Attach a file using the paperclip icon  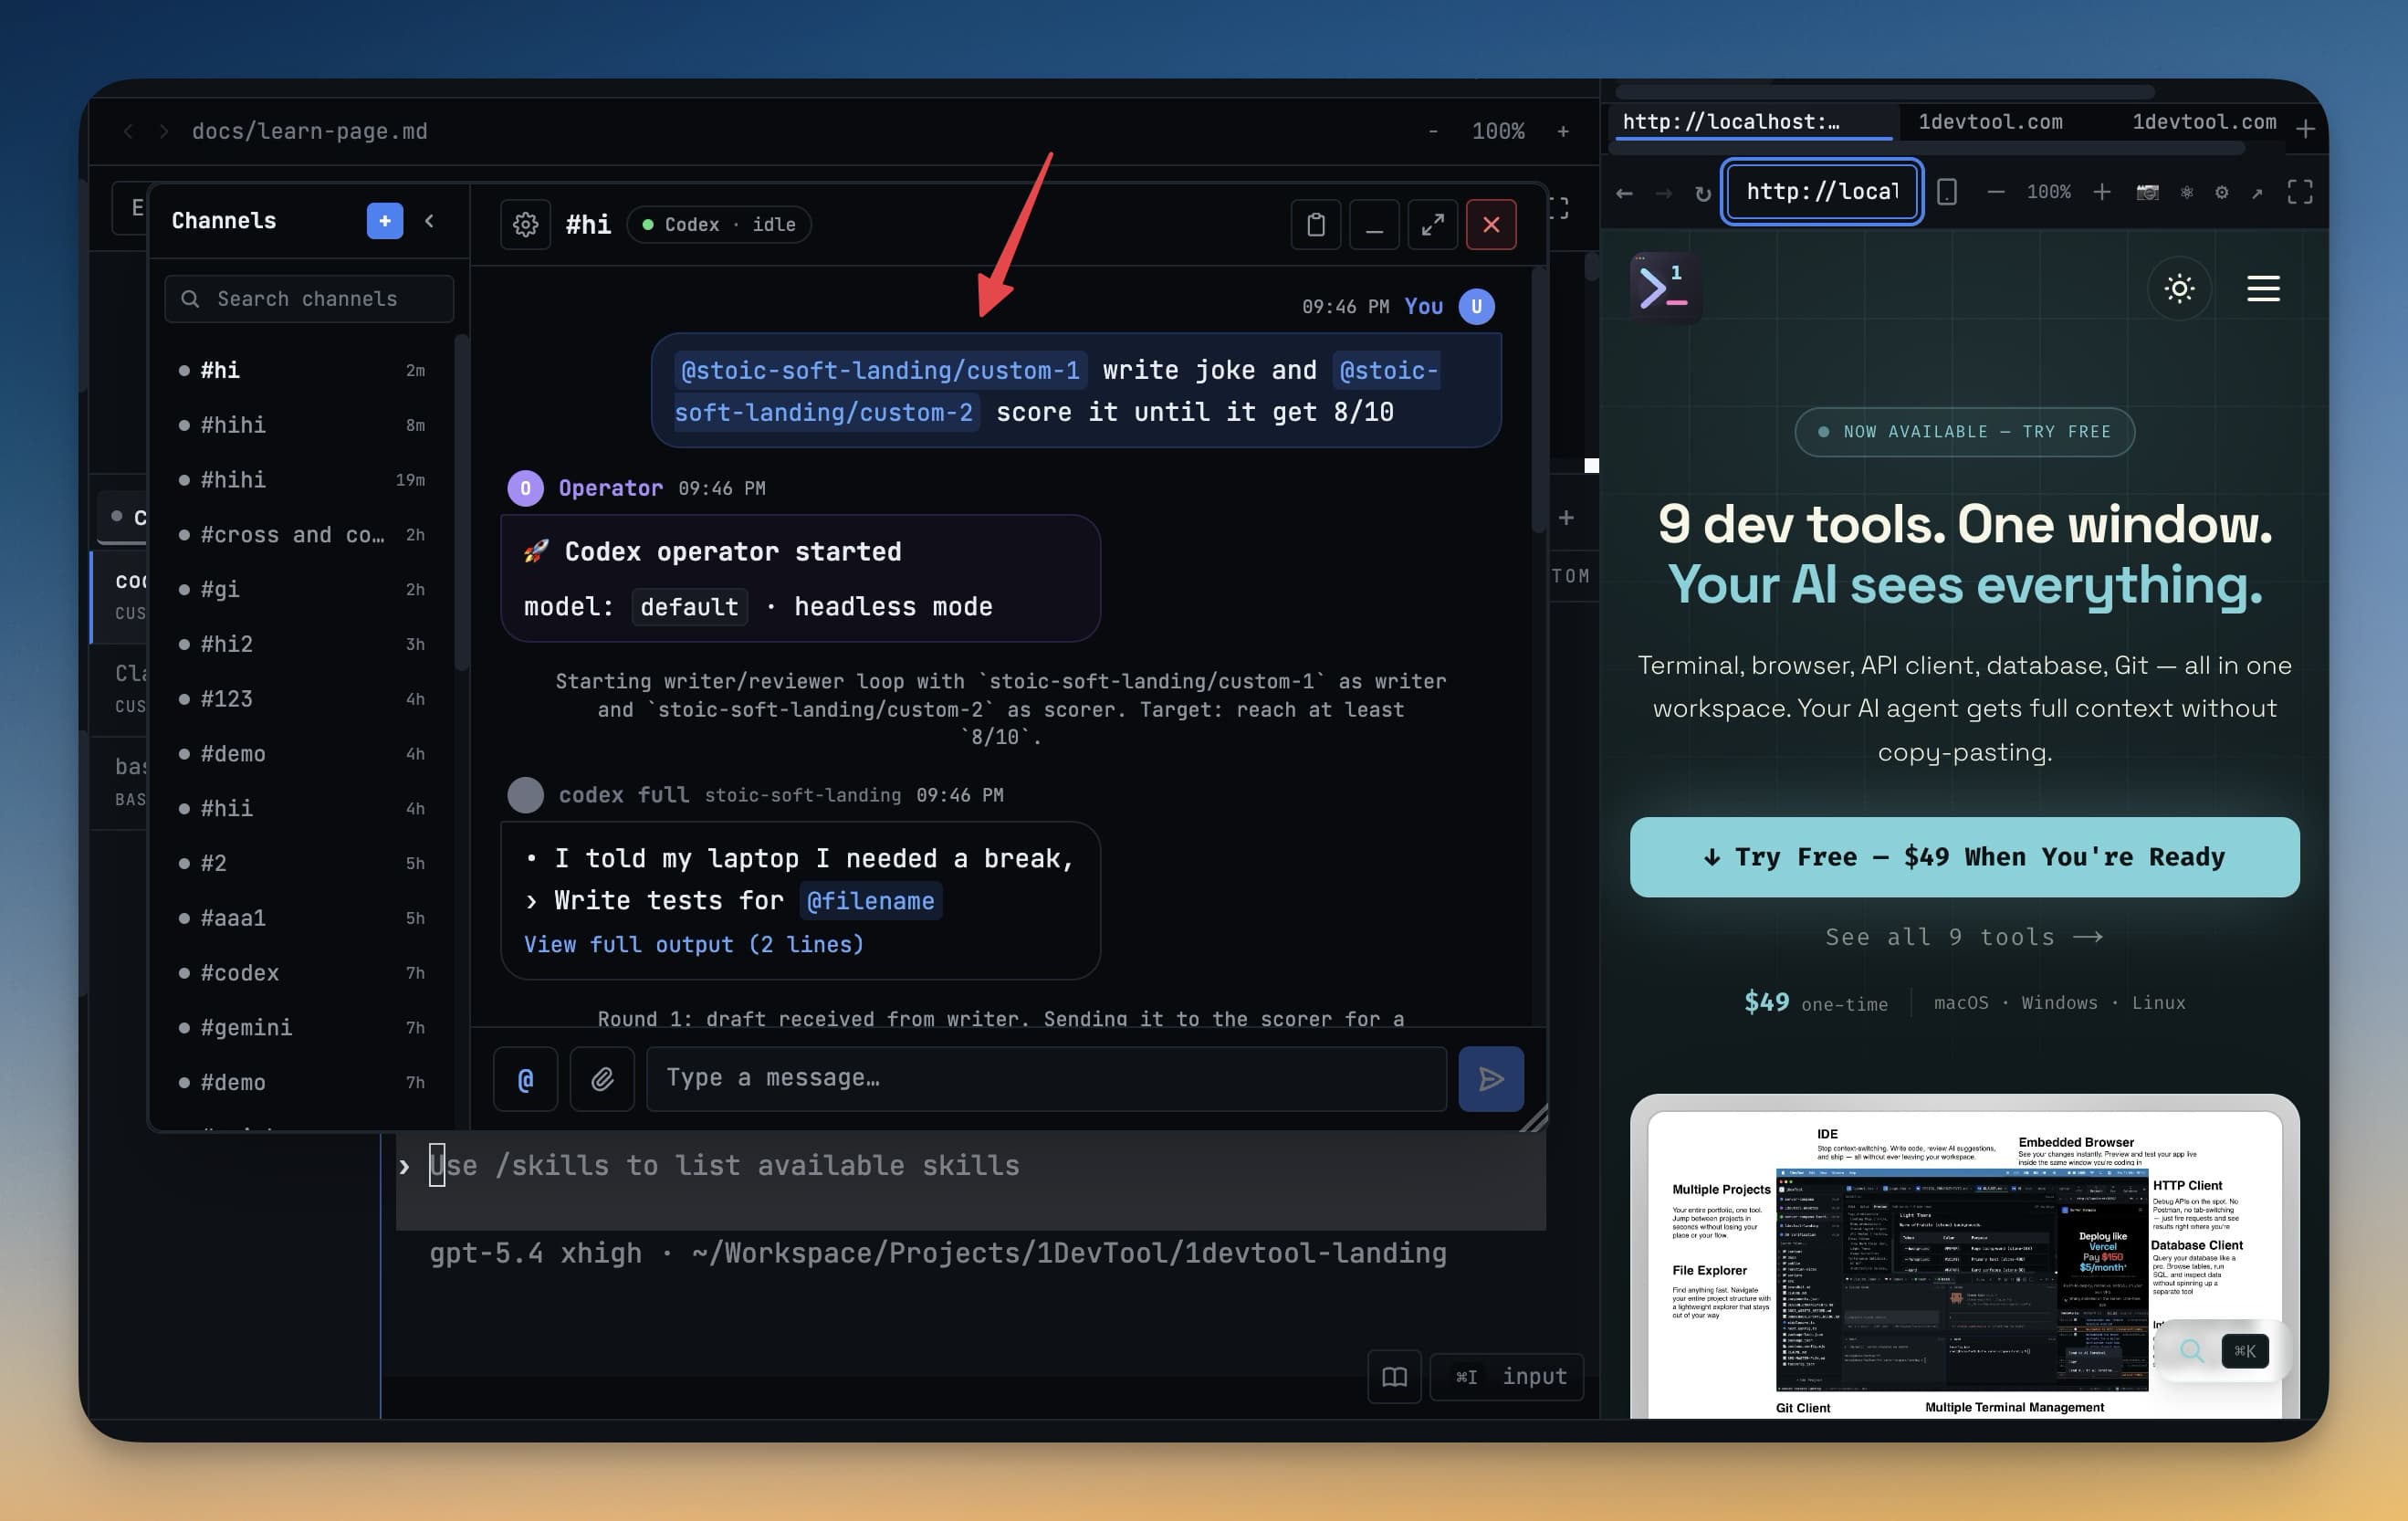(602, 1078)
